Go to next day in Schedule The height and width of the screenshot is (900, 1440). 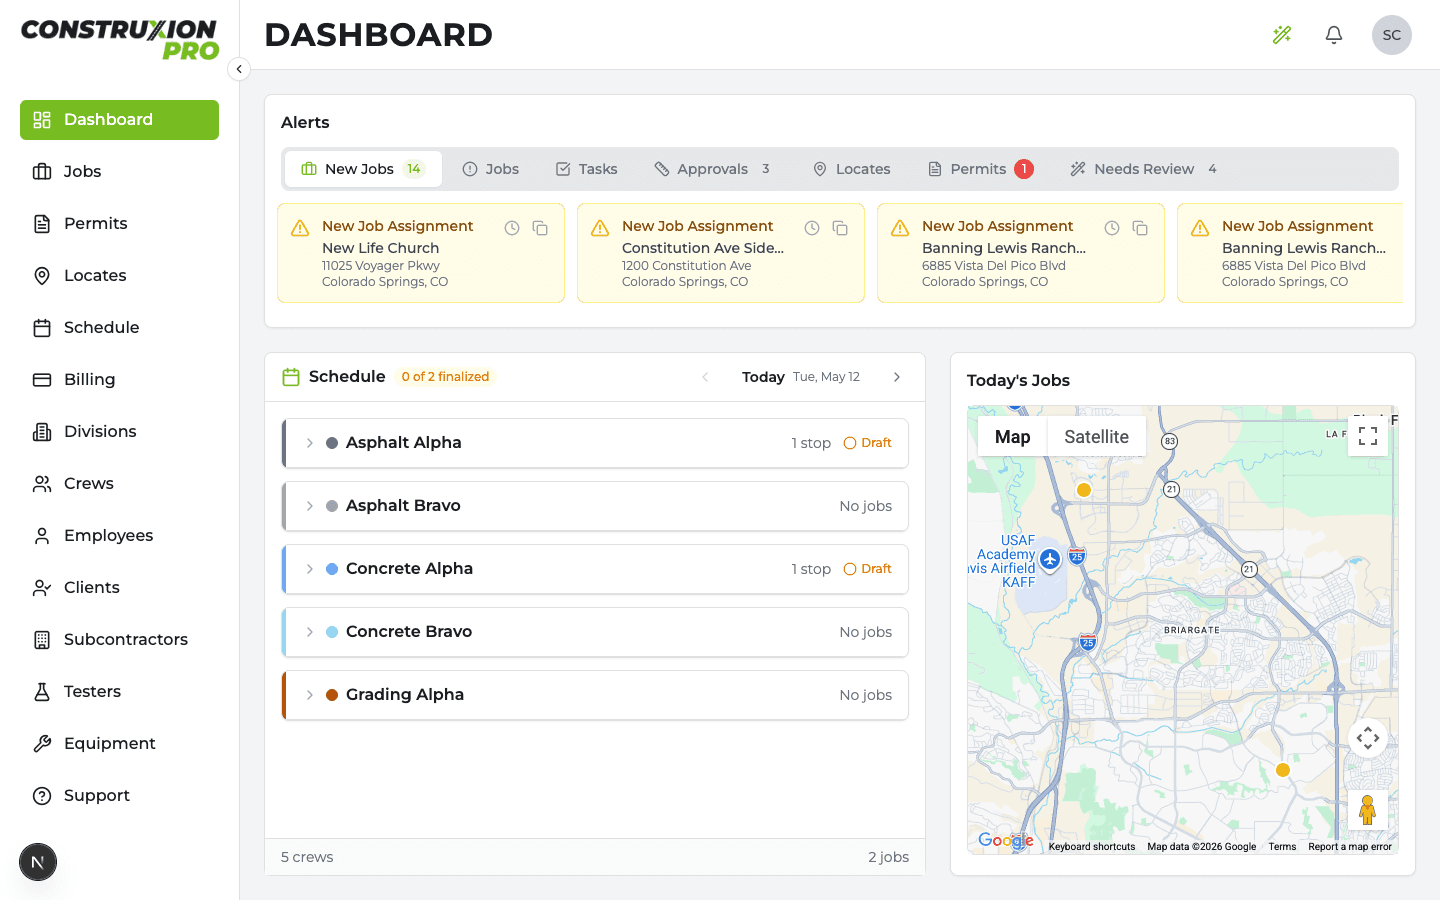coord(897,377)
